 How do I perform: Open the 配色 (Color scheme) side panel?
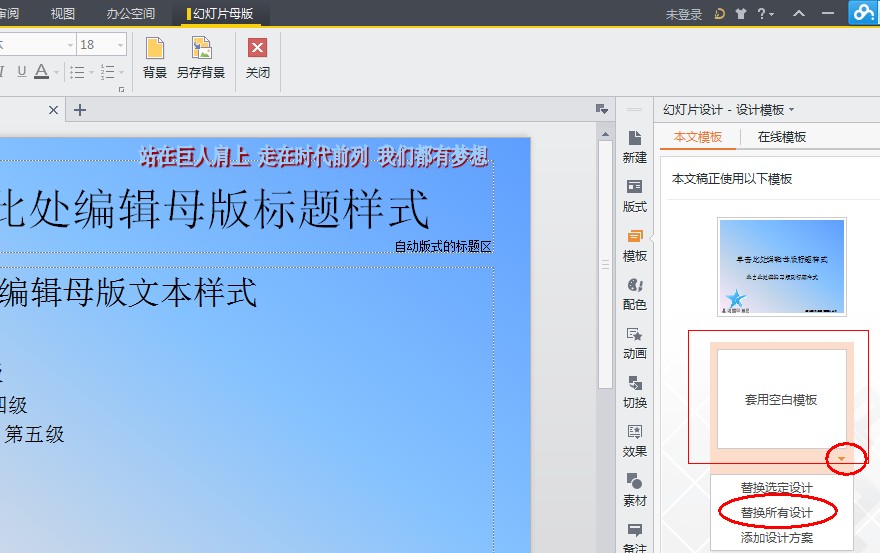pyautogui.click(x=635, y=294)
